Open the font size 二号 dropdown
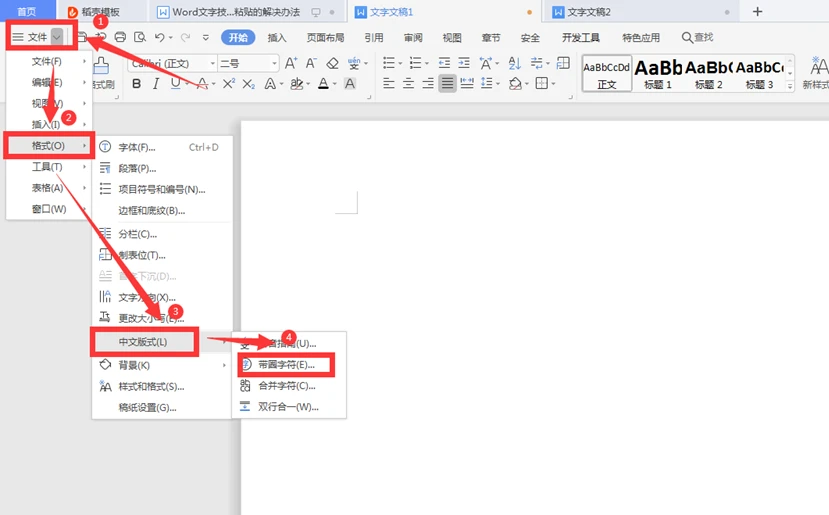 pyautogui.click(x=273, y=63)
